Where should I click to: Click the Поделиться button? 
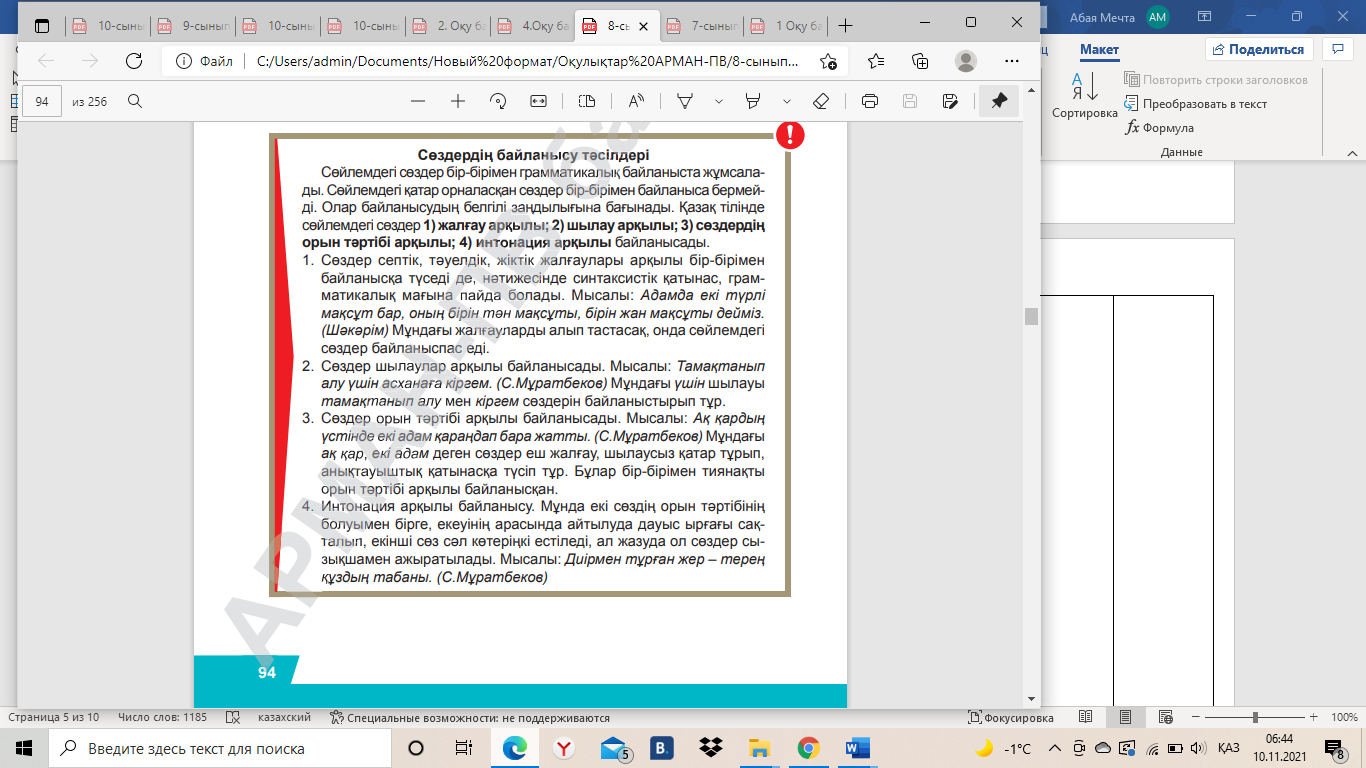pyautogui.click(x=1258, y=49)
